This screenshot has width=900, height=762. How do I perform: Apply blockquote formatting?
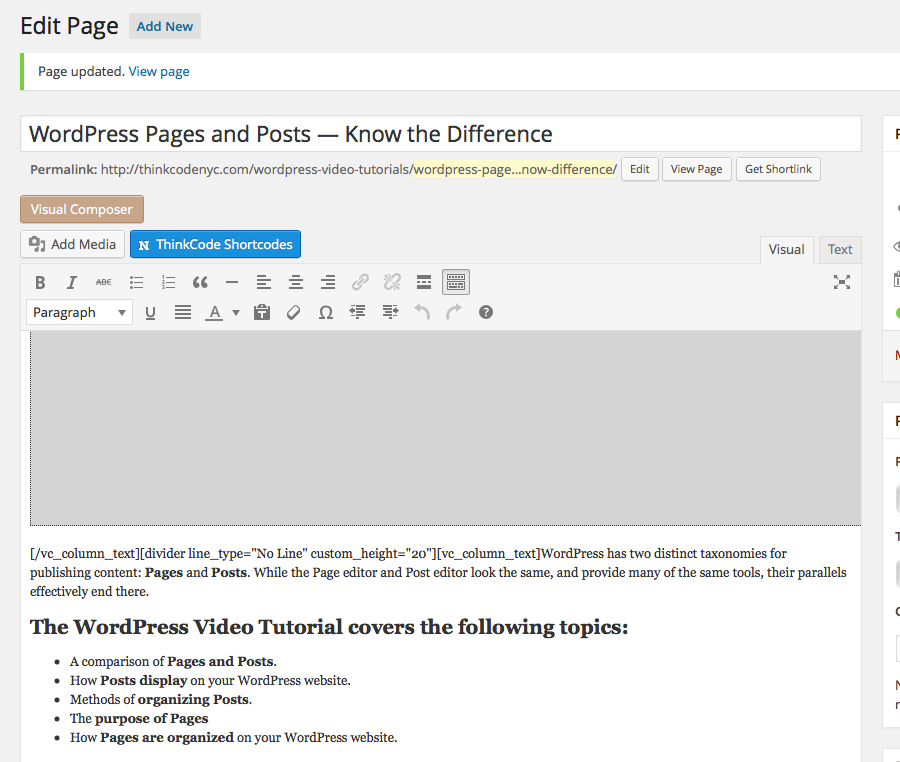[x=200, y=282]
